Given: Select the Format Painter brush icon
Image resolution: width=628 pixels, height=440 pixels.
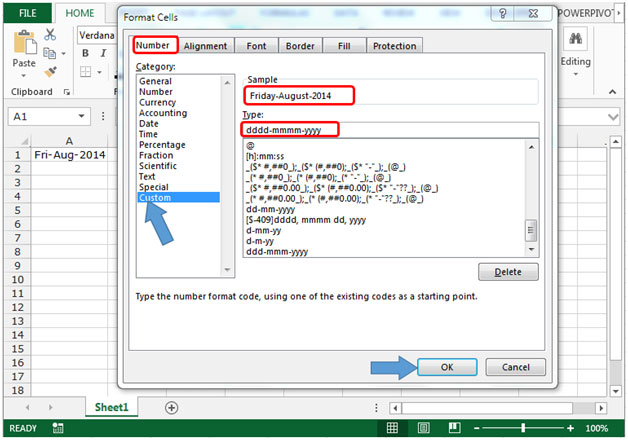Looking at the screenshot, I should point(50,72).
